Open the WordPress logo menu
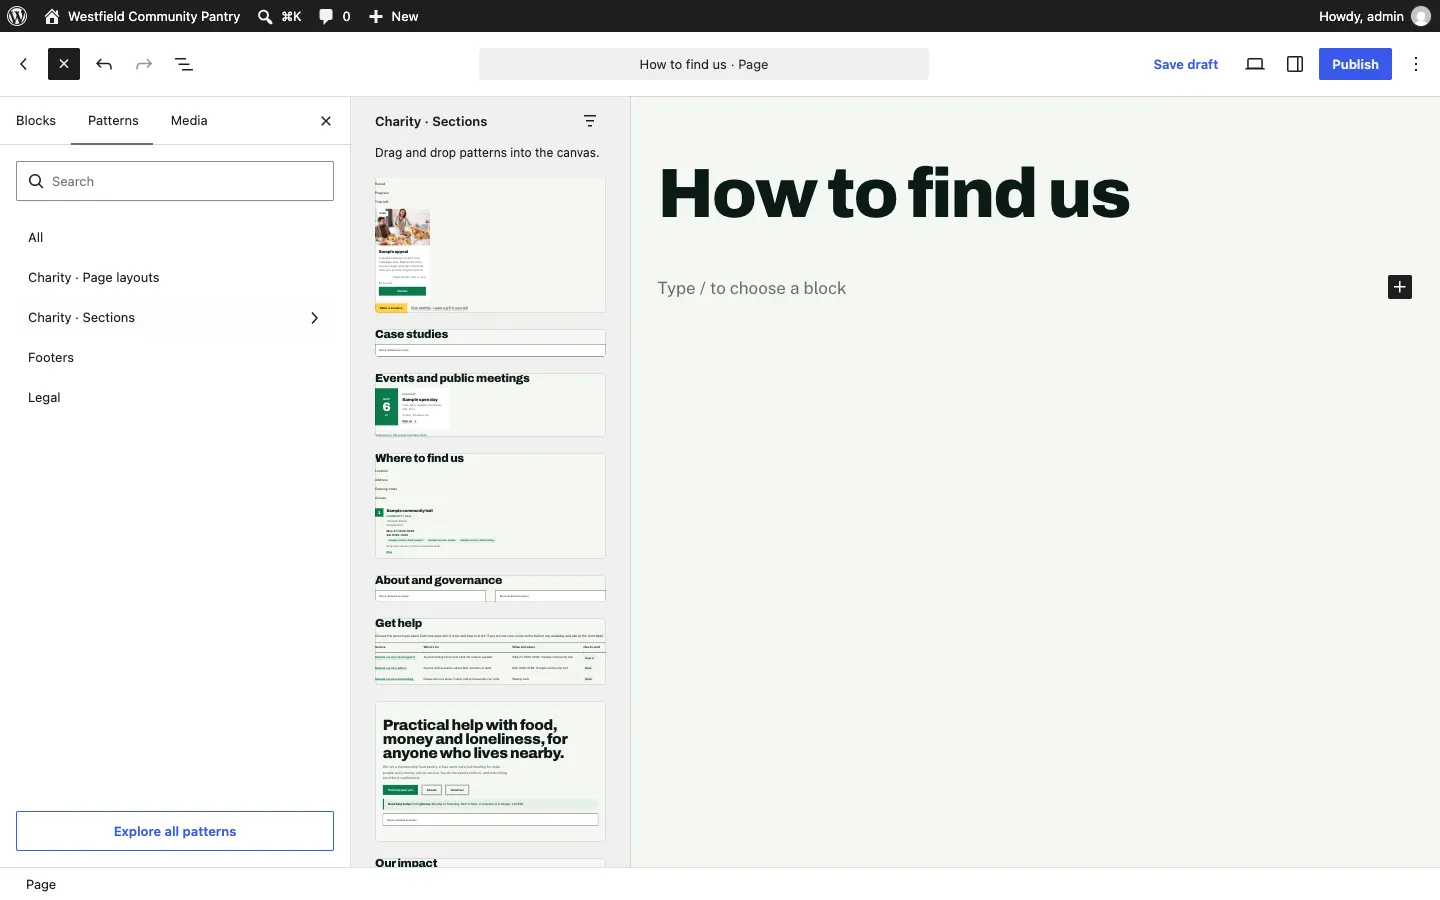This screenshot has height=900, width=1440. [17, 16]
